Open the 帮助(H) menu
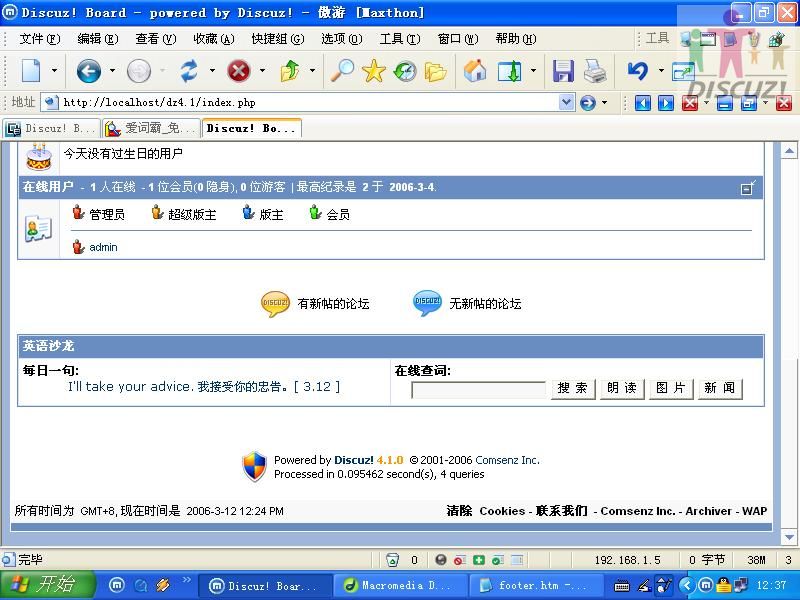 pyautogui.click(x=516, y=39)
